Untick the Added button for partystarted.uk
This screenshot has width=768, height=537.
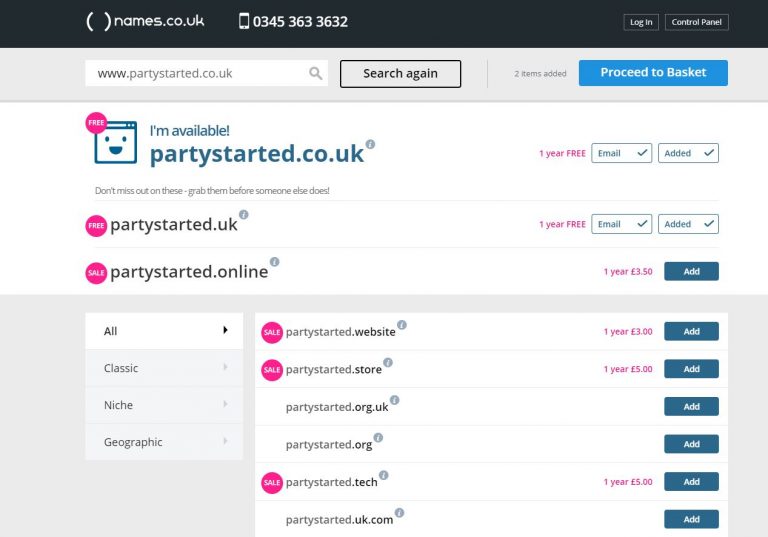[688, 224]
